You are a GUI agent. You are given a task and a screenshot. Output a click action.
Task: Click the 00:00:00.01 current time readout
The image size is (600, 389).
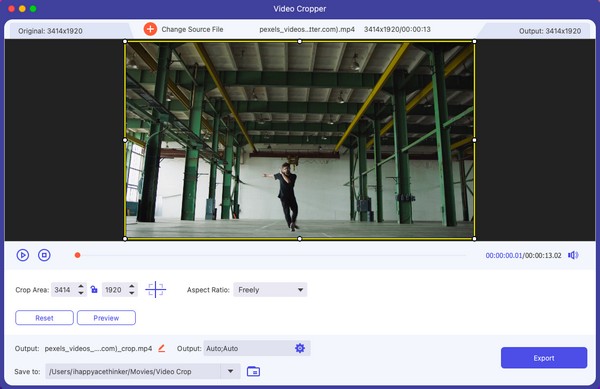tap(504, 256)
